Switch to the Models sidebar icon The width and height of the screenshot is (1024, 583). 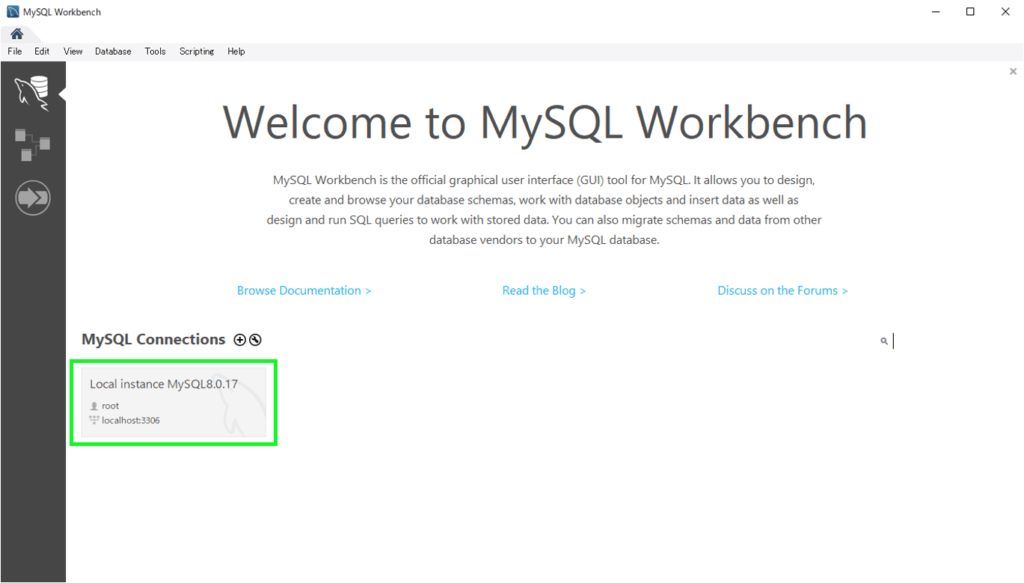[33, 145]
